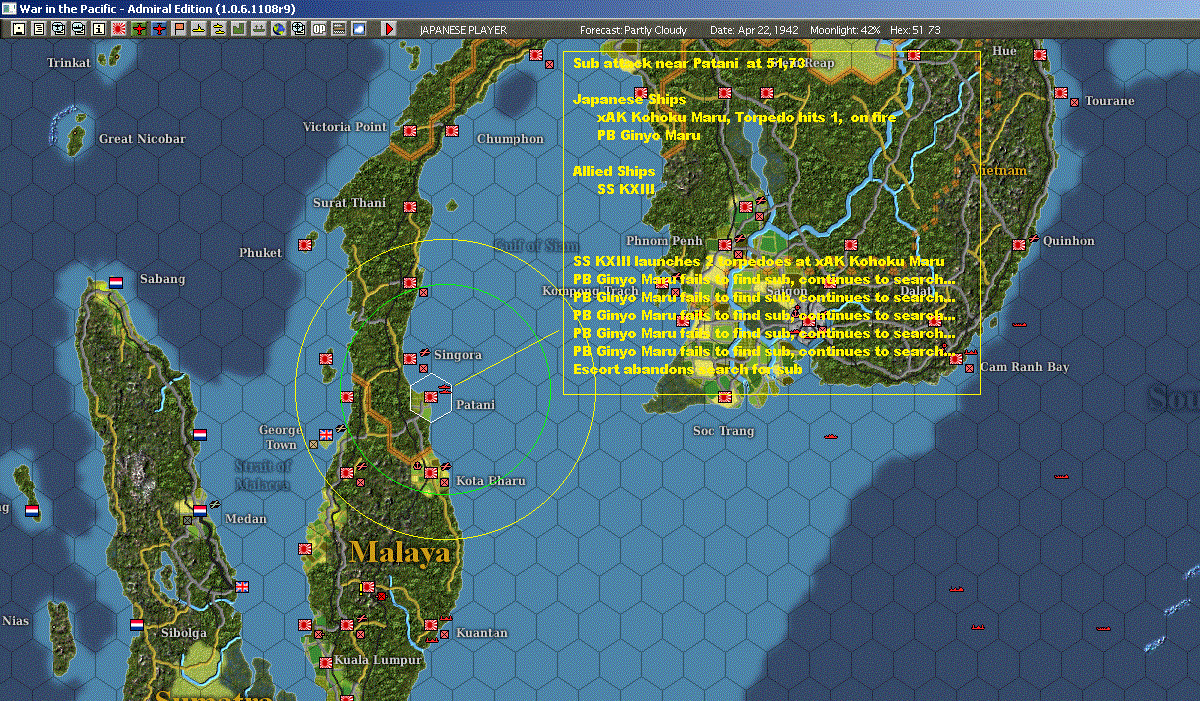Click the "Great Nicobar" island label
This screenshot has height=701, width=1200.
(x=142, y=139)
